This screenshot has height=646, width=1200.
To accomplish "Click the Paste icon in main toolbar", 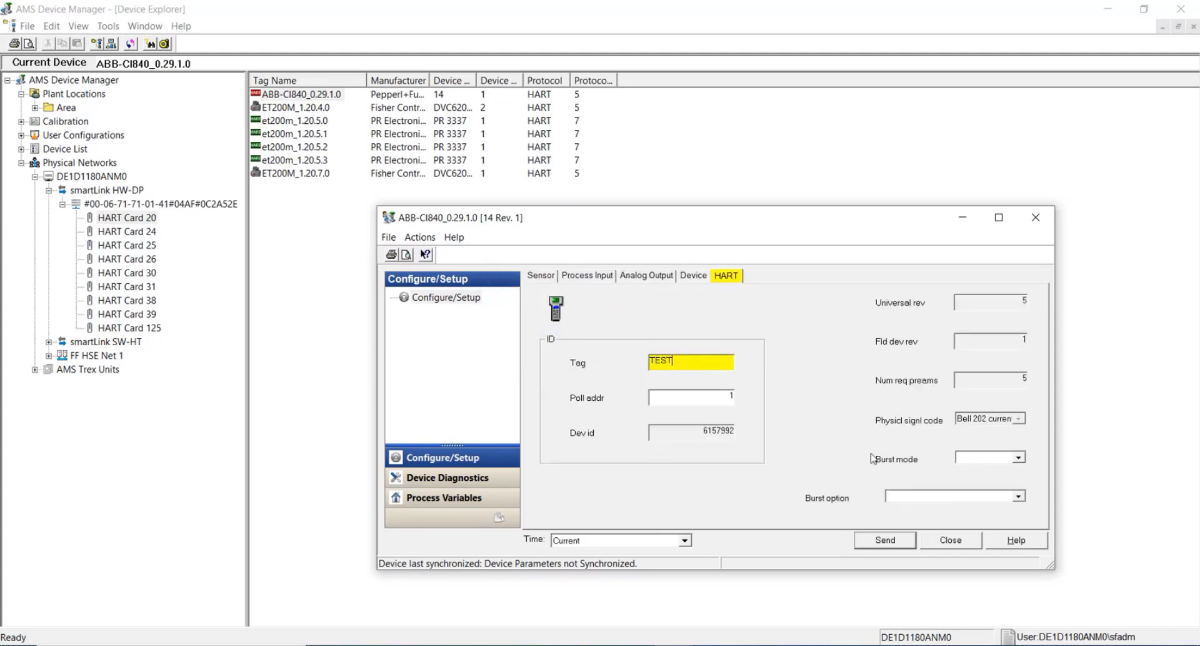I will click(x=75, y=44).
